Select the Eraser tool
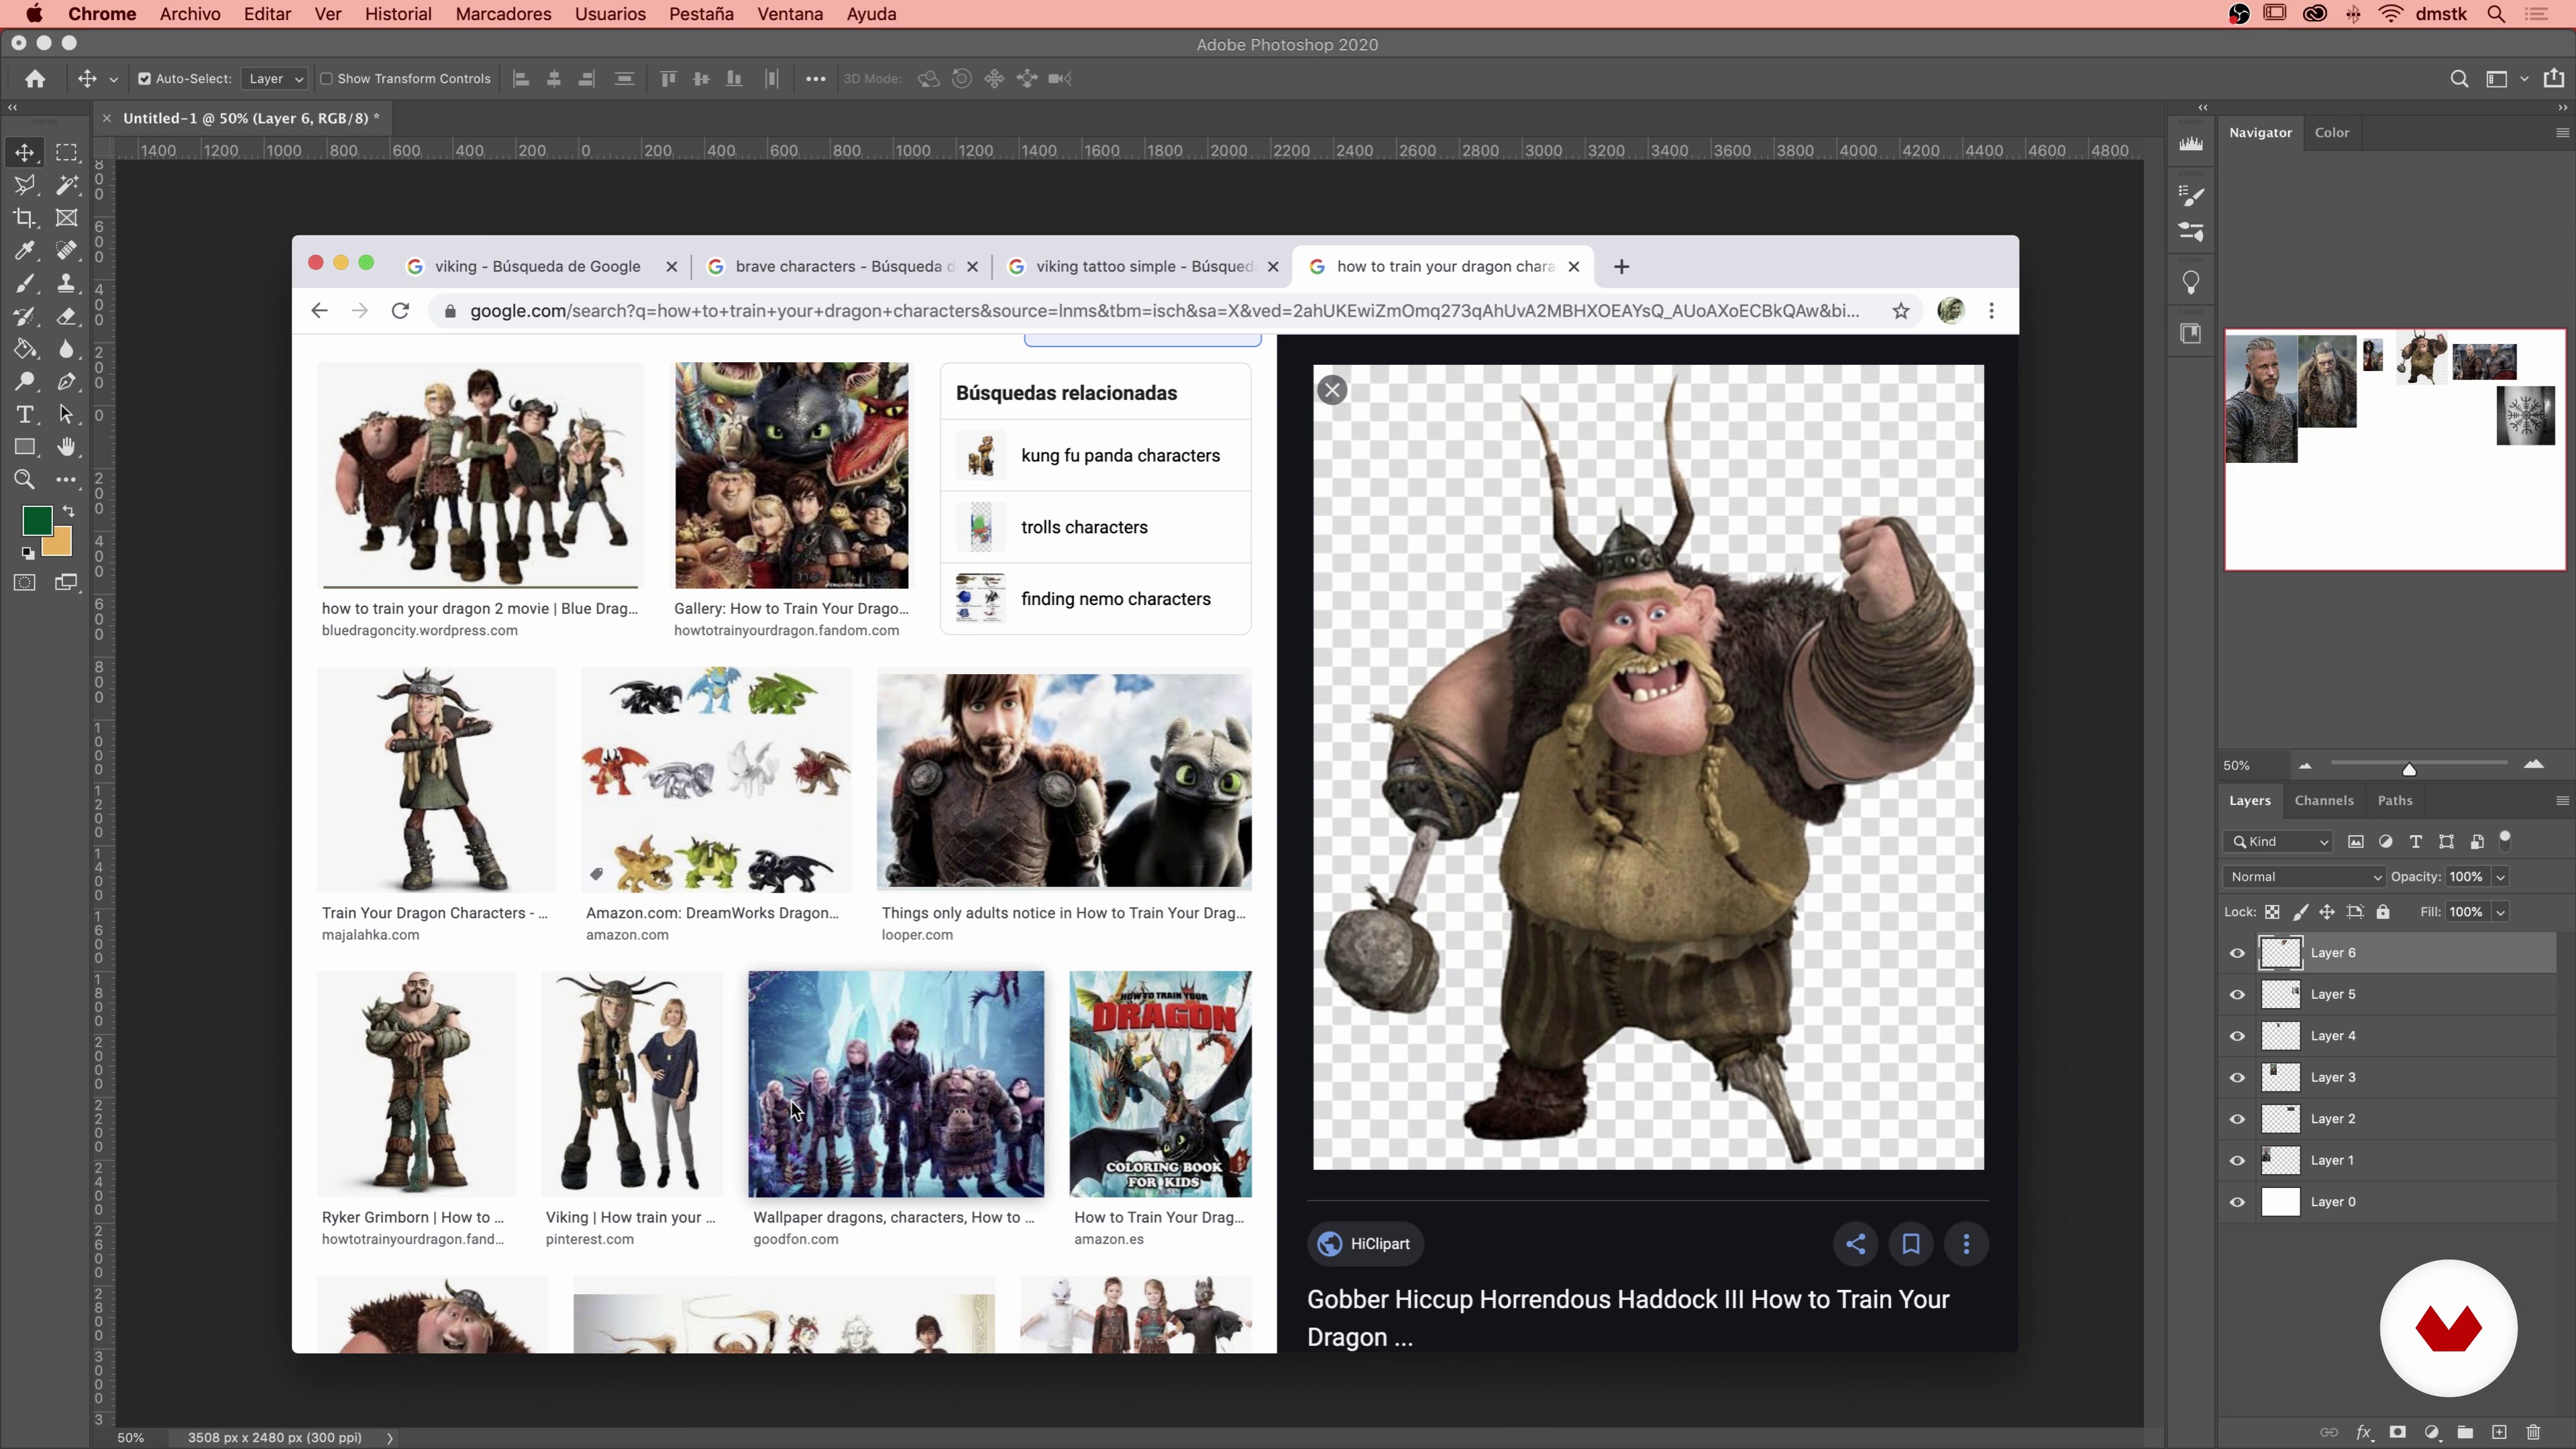Image resolution: width=2576 pixels, height=1449 pixels. [x=67, y=317]
